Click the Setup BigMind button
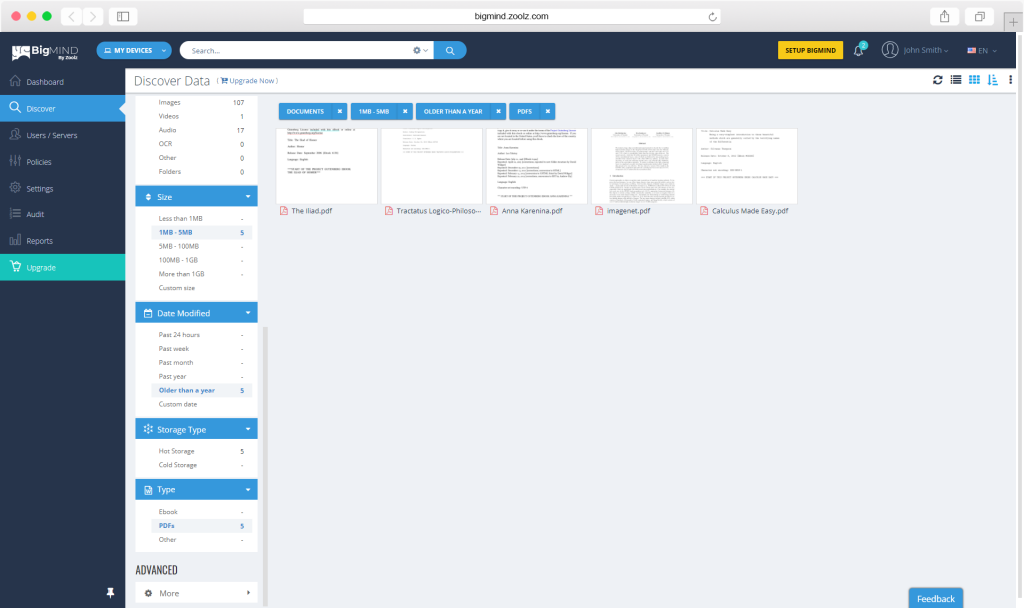This screenshot has width=1024, height=608. pyautogui.click(x=810, y=50)
